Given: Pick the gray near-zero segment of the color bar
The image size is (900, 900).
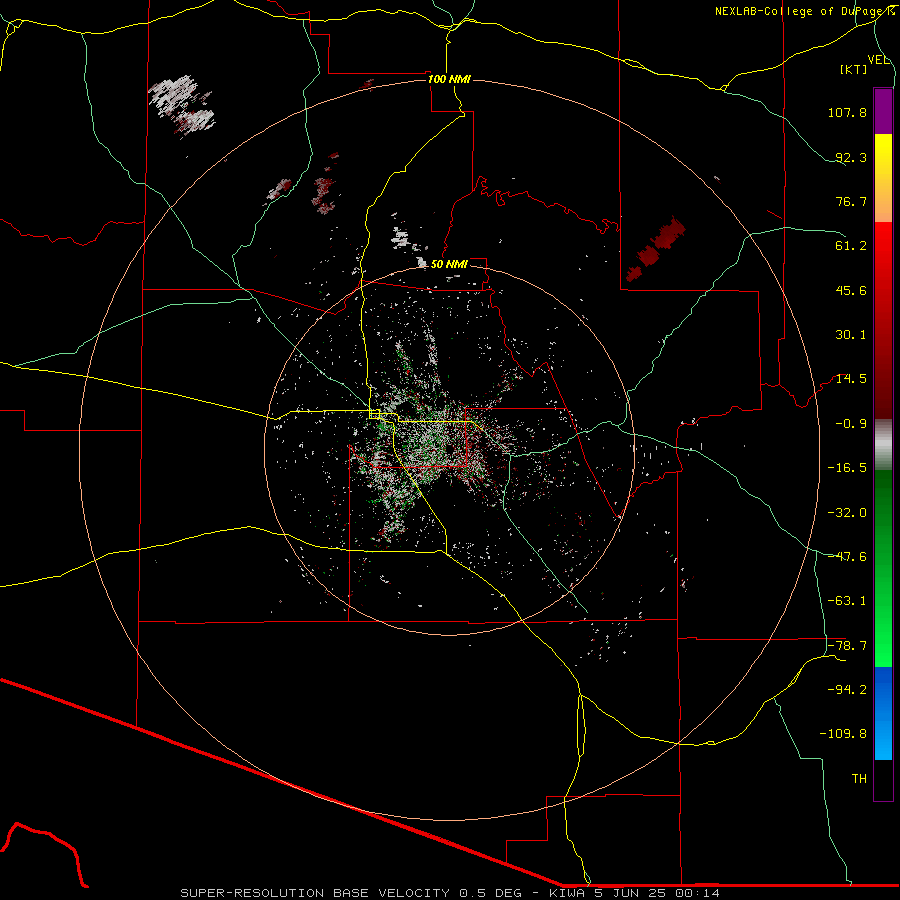Looking at the screenshot, I should (883, 444).
